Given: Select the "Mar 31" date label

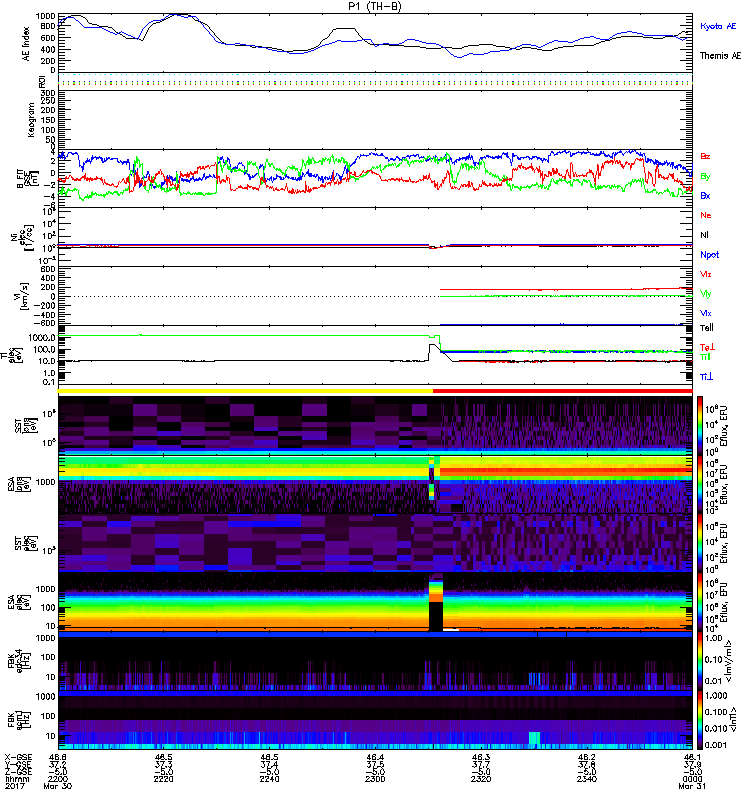Looking at the screenshot, I should (692, 786).
